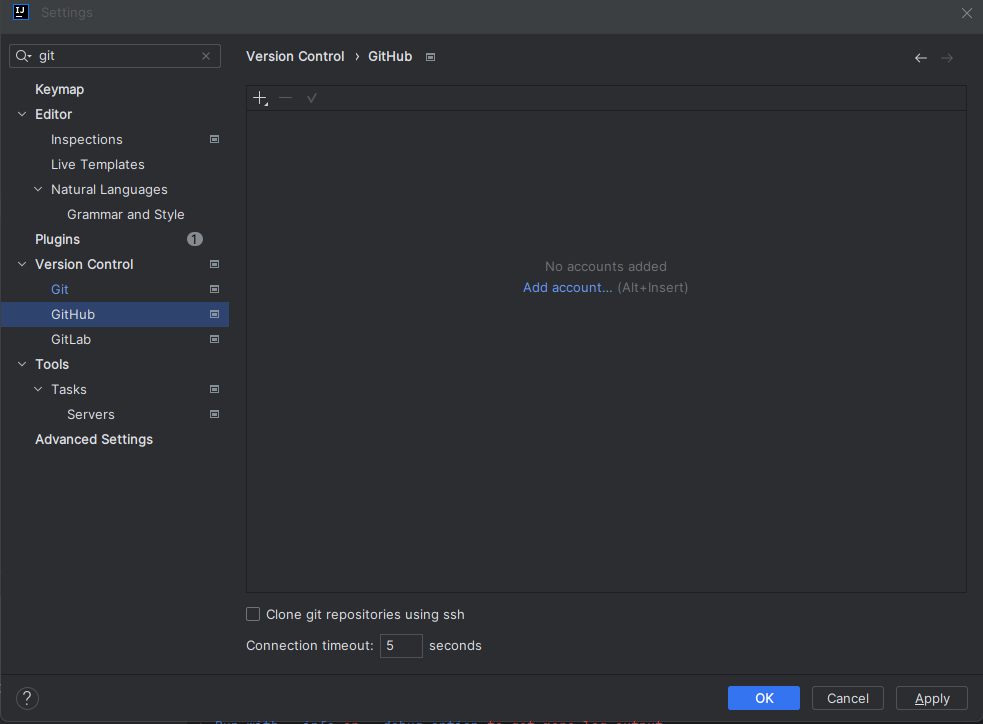The width and height of the screenshot is (983, 724).
Task: Collapse the Version Control section
Action: 22,265
